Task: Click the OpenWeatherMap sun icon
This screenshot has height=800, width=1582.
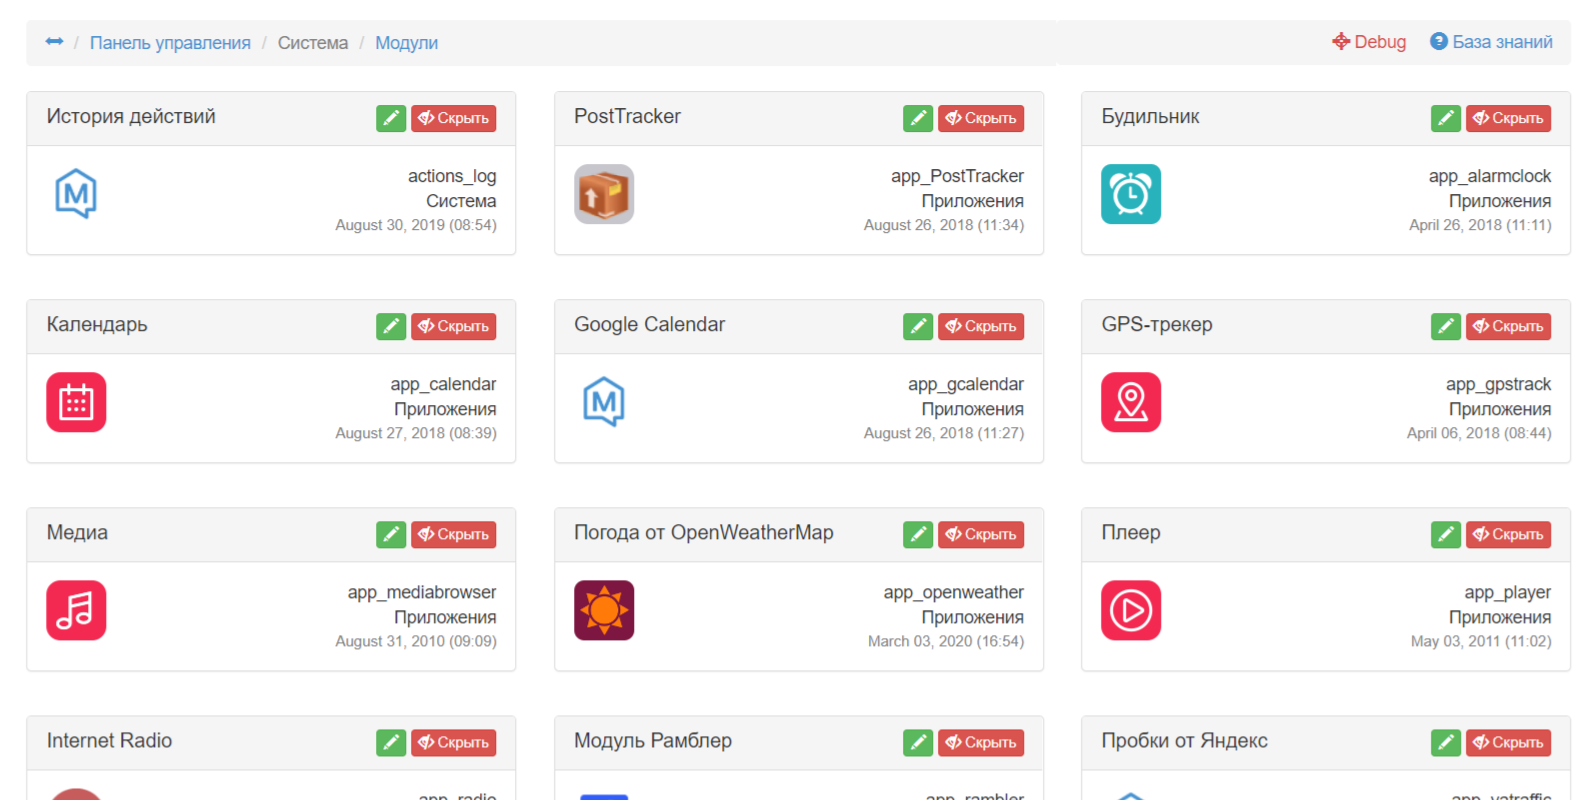Action: 604,610
